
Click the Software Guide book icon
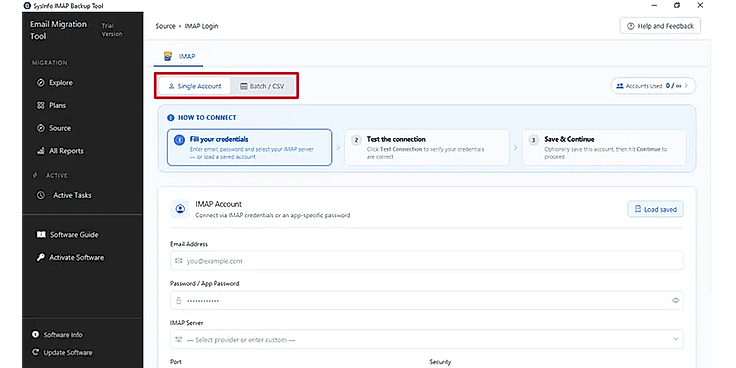(x=41, y=235)
